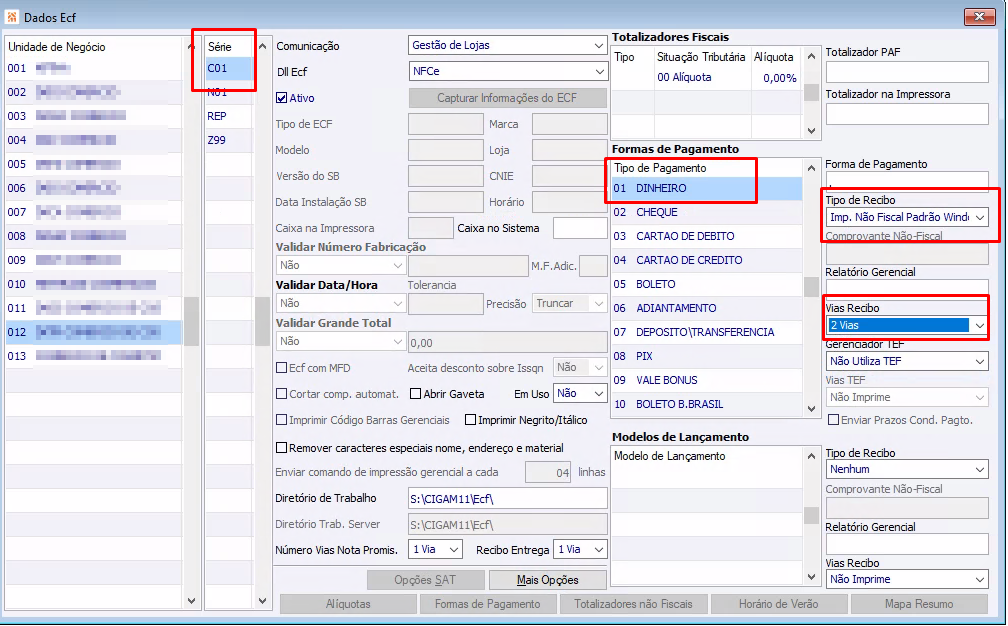Click the Mapa Resumo button
This screenshot has width=1008, height=626.
coord(919,604)
